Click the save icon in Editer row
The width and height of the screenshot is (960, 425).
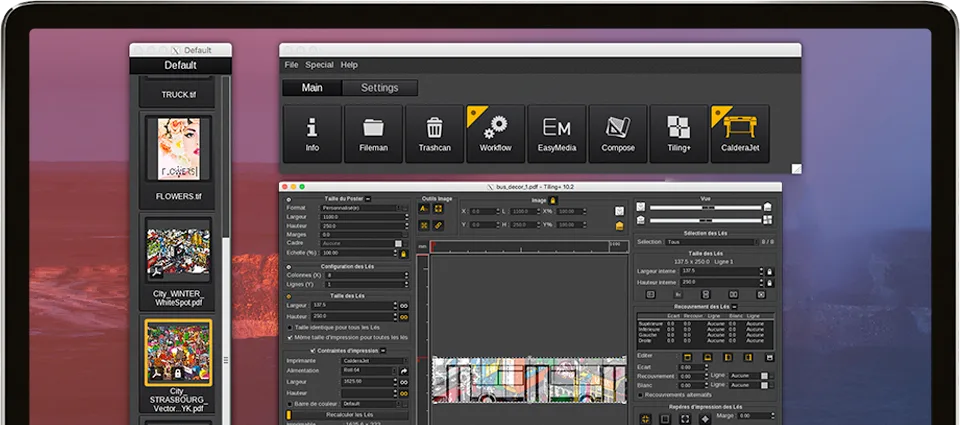coord(770,357)
